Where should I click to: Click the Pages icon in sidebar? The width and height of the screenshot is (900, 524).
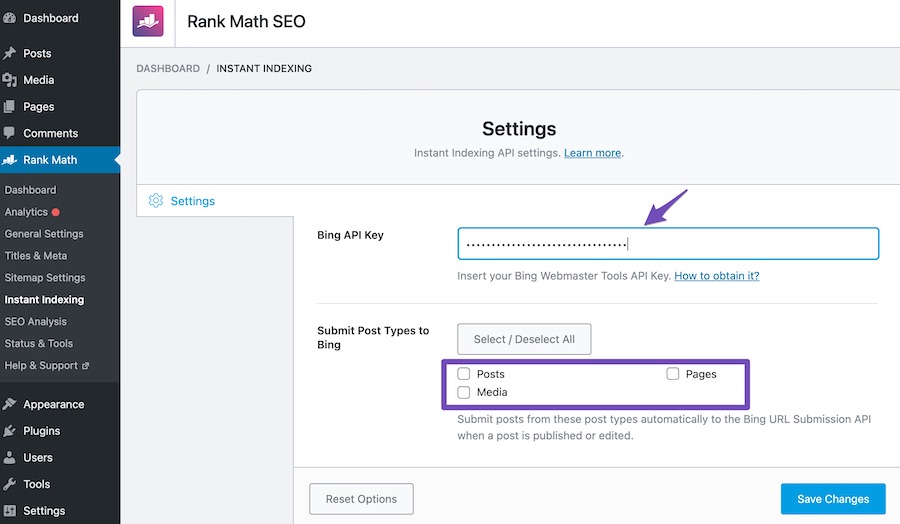(9, 107)
